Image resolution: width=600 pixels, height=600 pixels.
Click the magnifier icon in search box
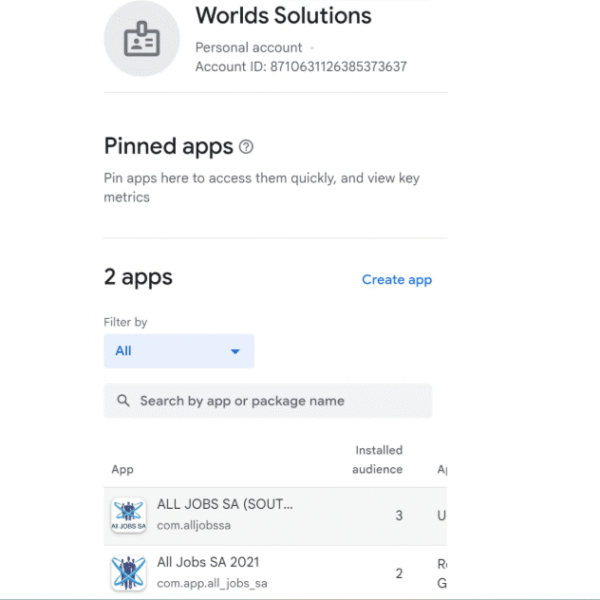124,401
